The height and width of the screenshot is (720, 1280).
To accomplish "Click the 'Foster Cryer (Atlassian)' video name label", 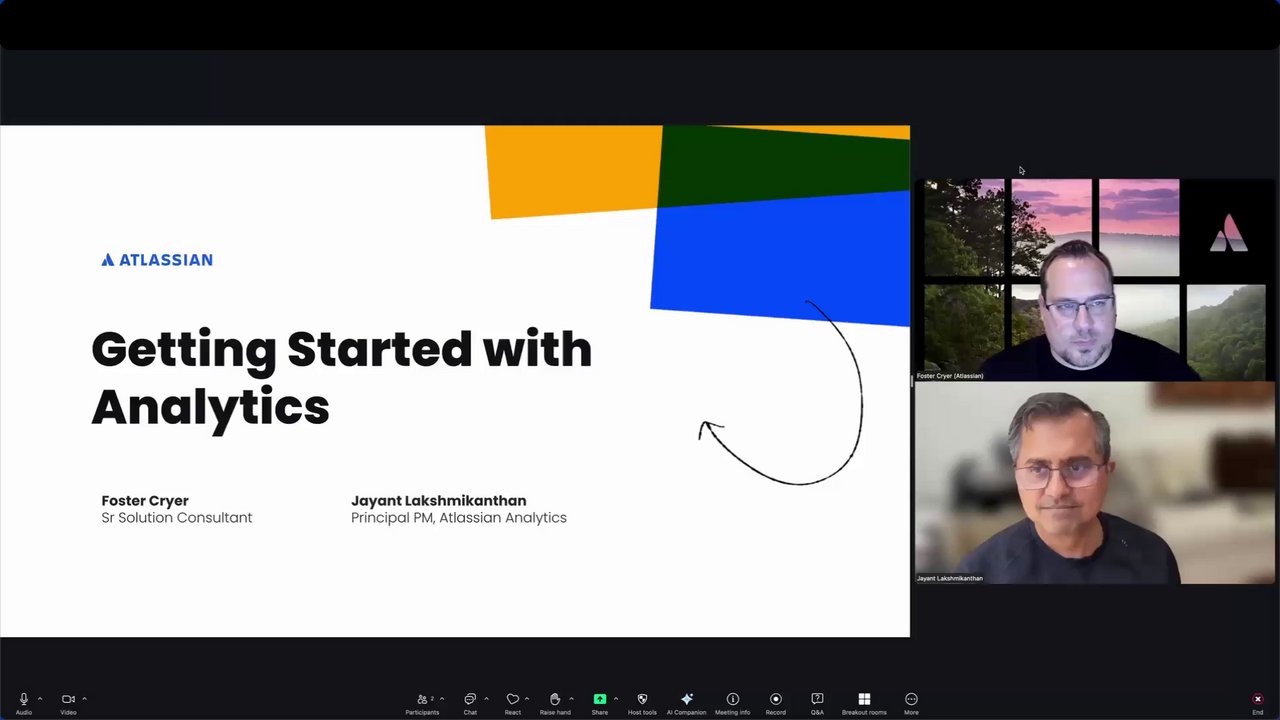I will tap(950, 376).
